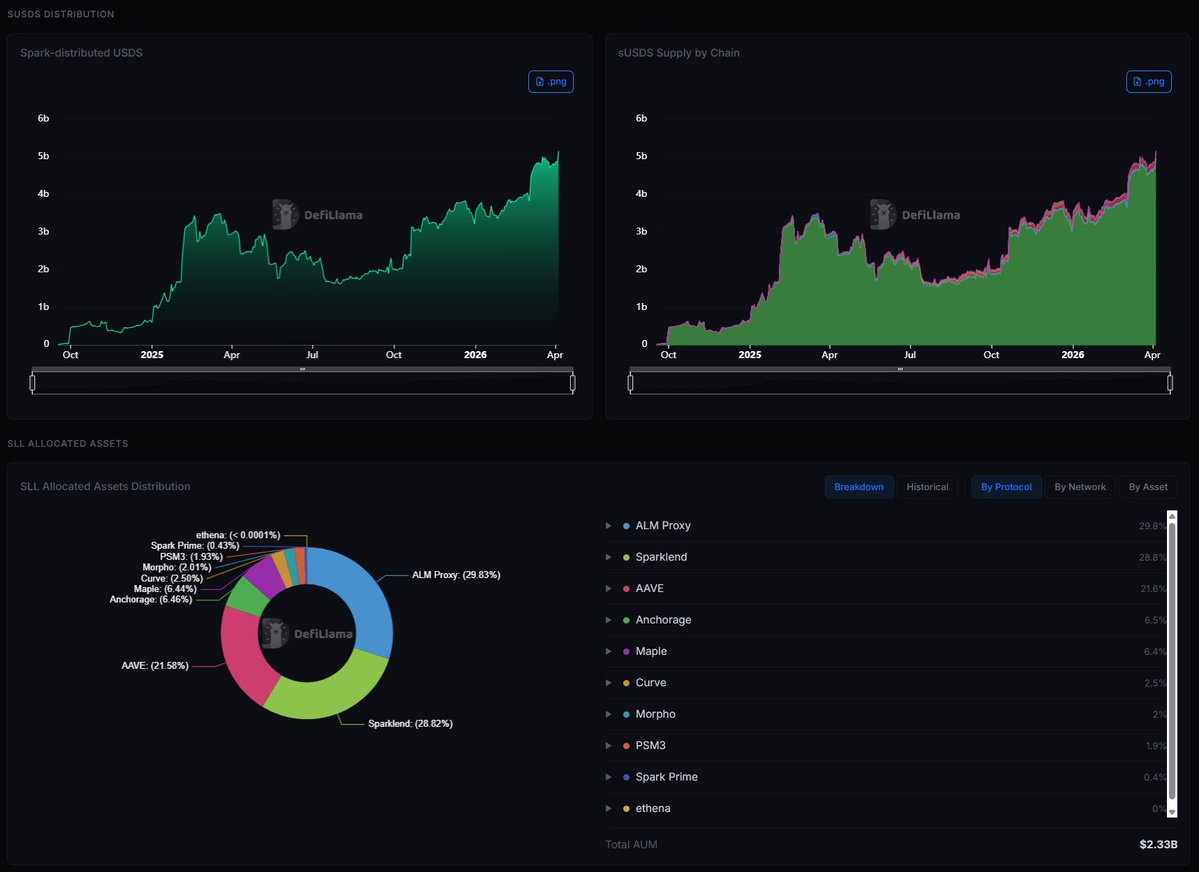Click the ethena protocol row label
Screen dimensions: 1199x872
(653, 808)
